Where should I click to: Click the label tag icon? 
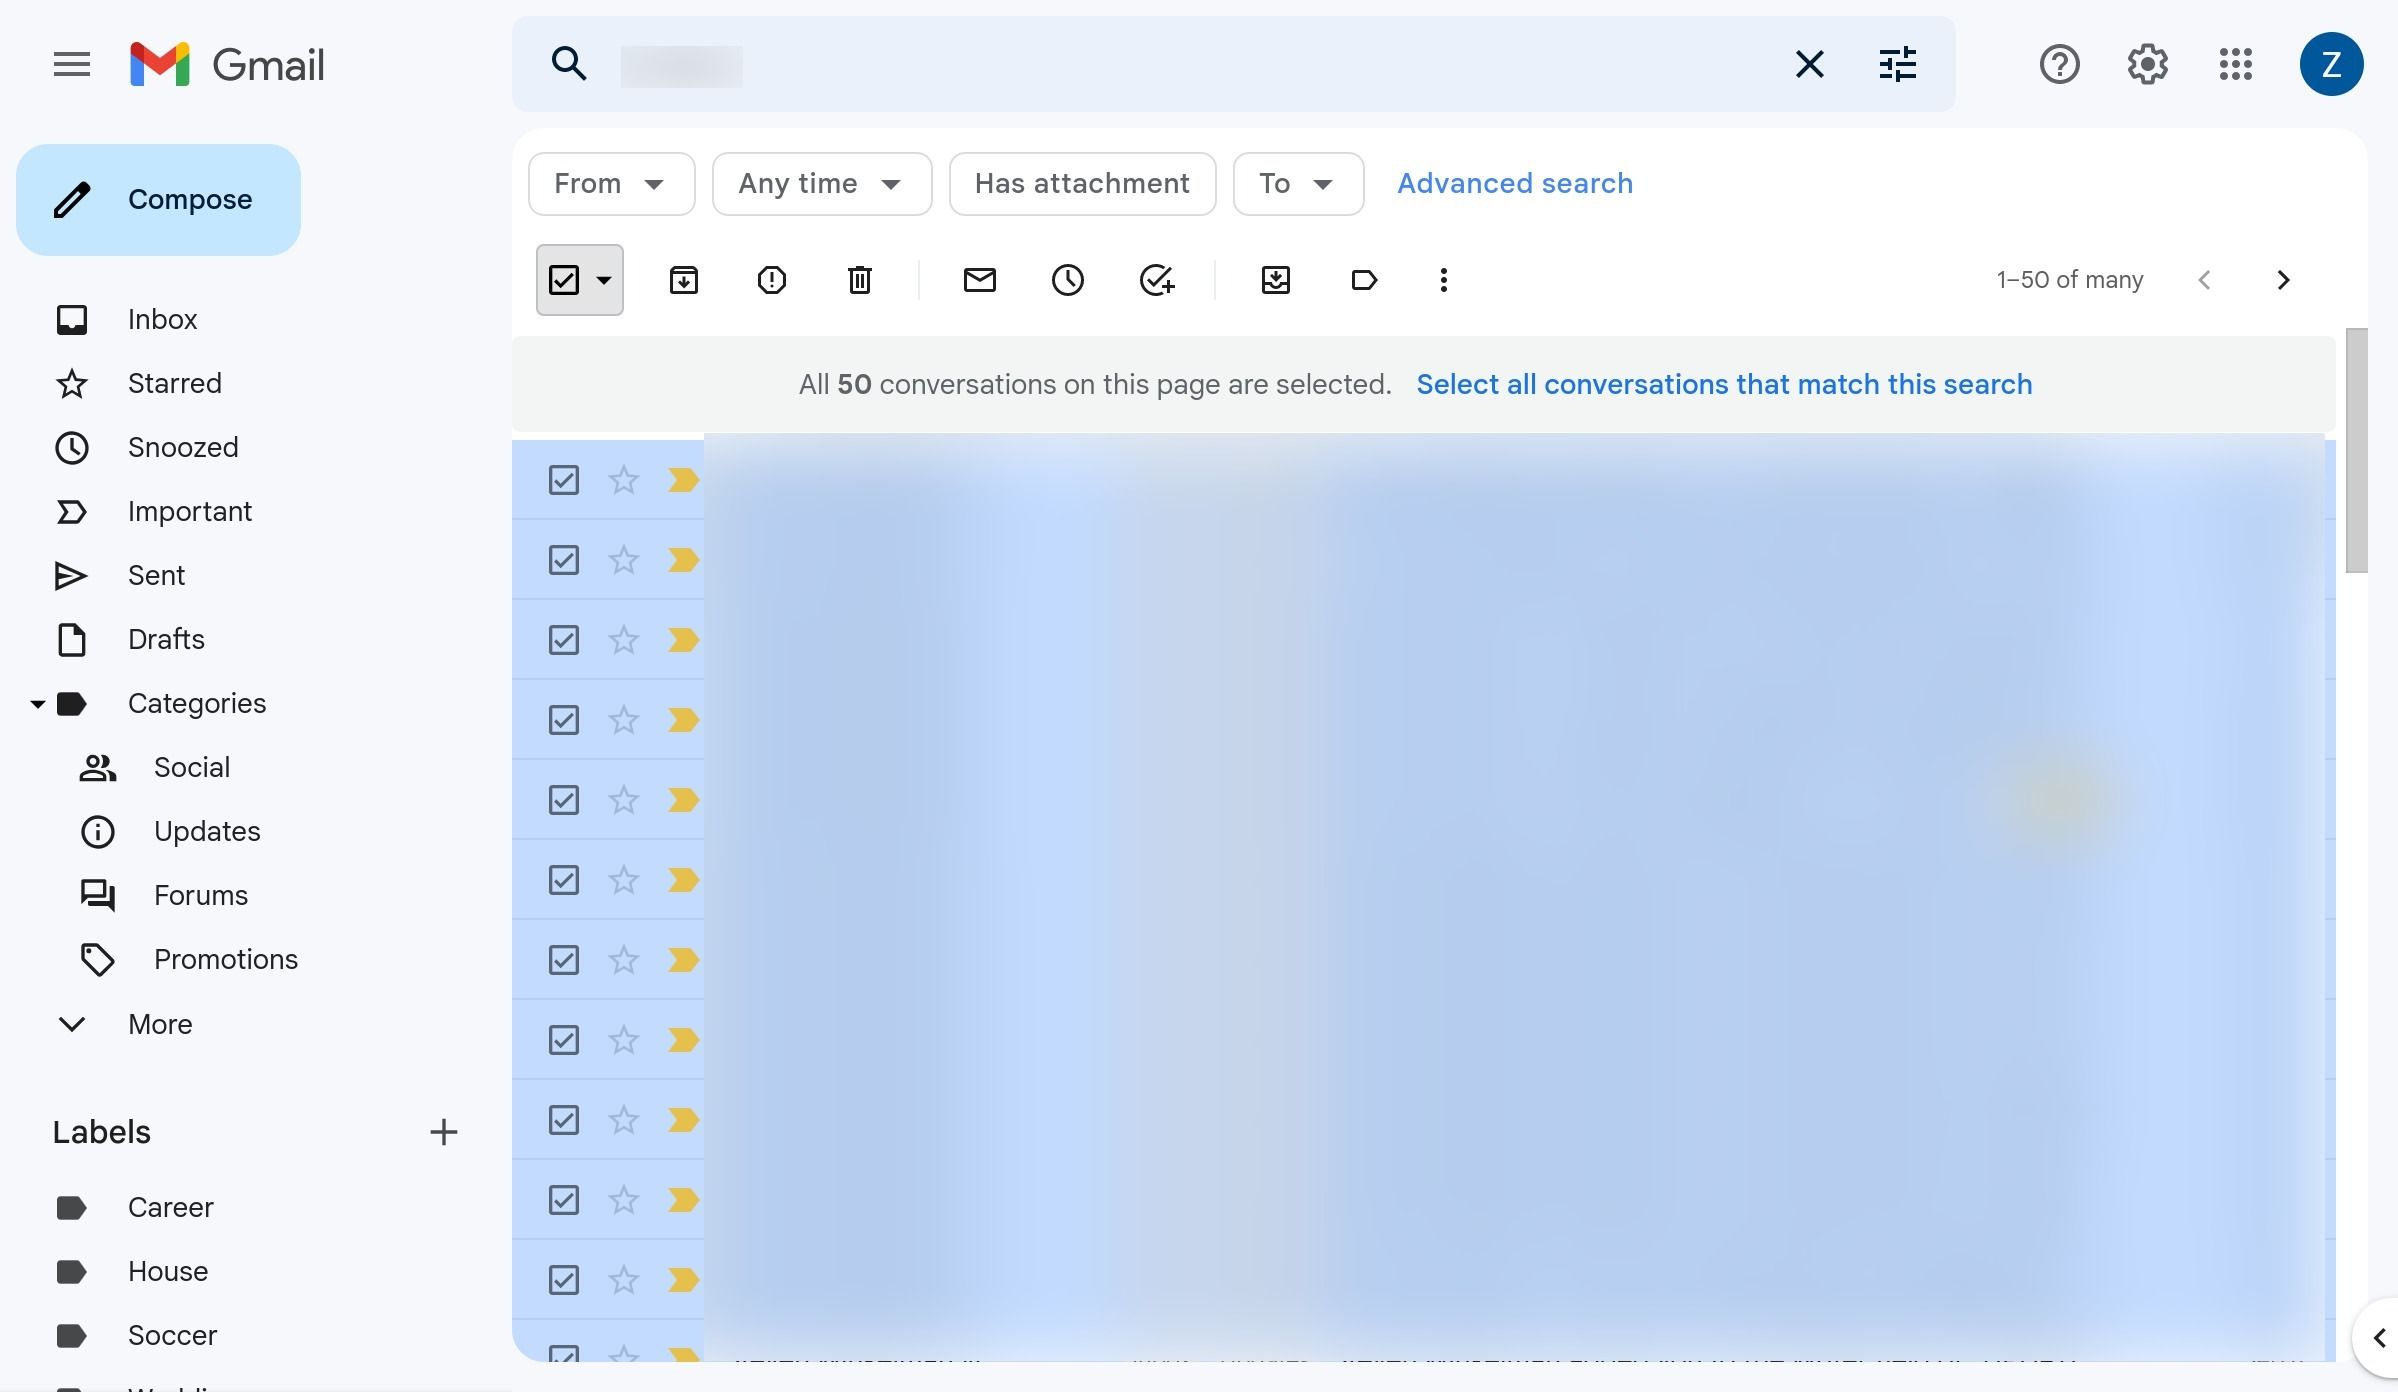(x=1362, y=278)
